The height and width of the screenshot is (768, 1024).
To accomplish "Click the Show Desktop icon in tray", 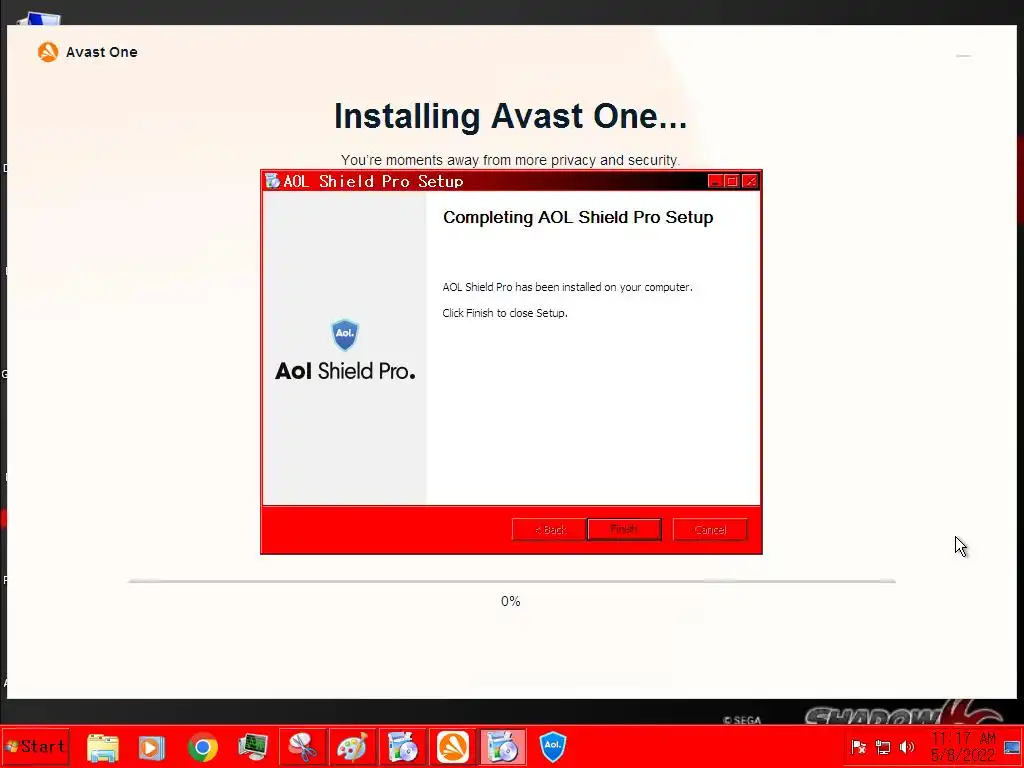I will (1012, 747).
